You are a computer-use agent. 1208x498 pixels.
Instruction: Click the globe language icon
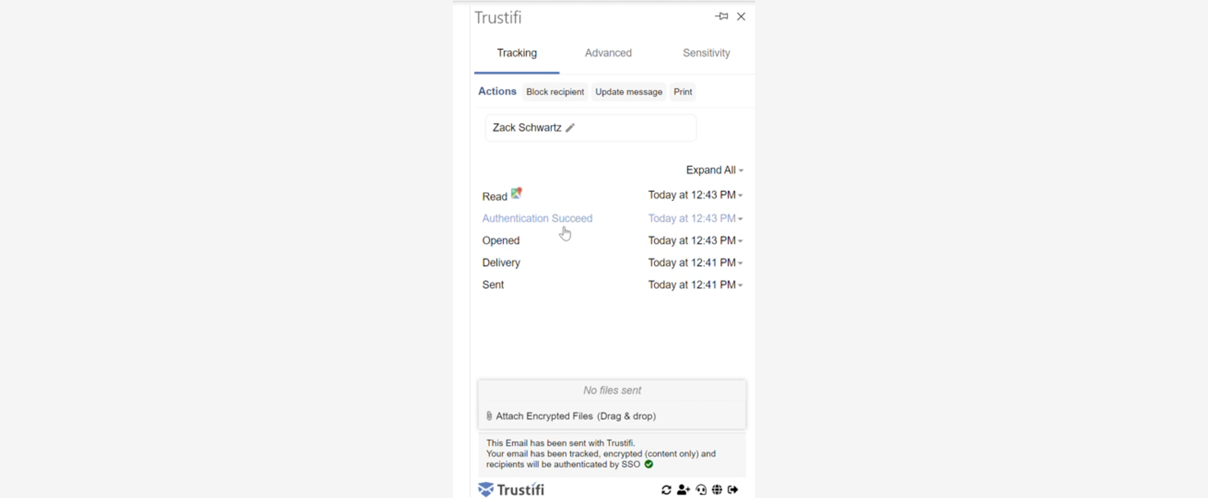click(717, 490)
